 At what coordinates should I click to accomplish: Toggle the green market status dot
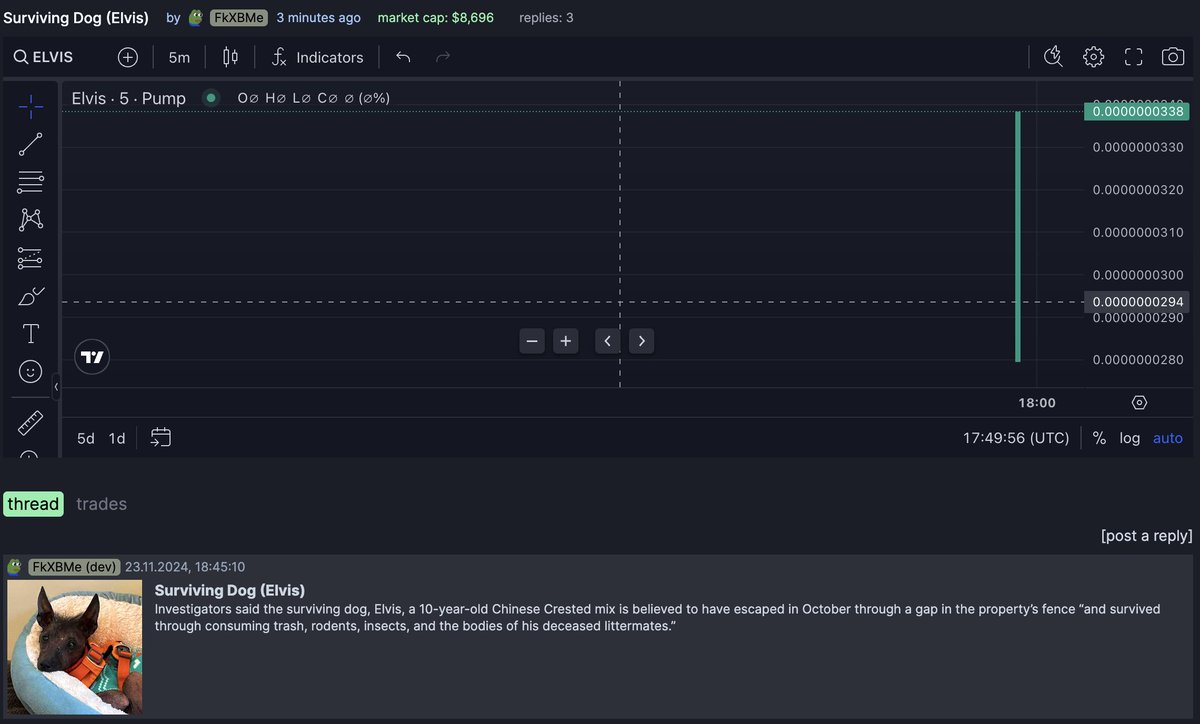click(210, 98)
